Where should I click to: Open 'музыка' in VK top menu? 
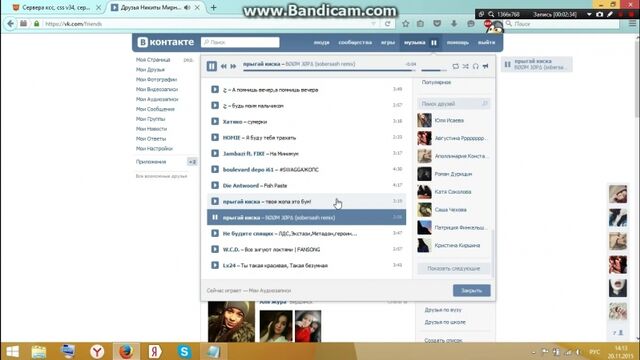tap(415, 42)
